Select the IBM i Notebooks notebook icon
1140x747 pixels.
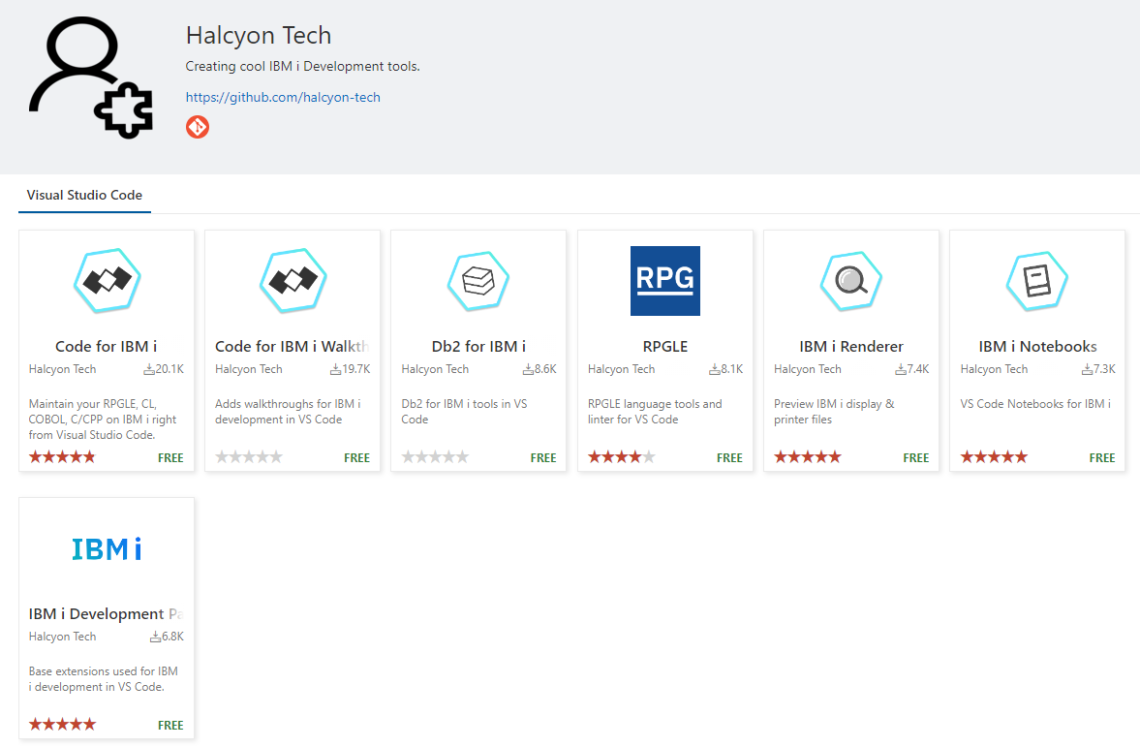point(1036,280)
